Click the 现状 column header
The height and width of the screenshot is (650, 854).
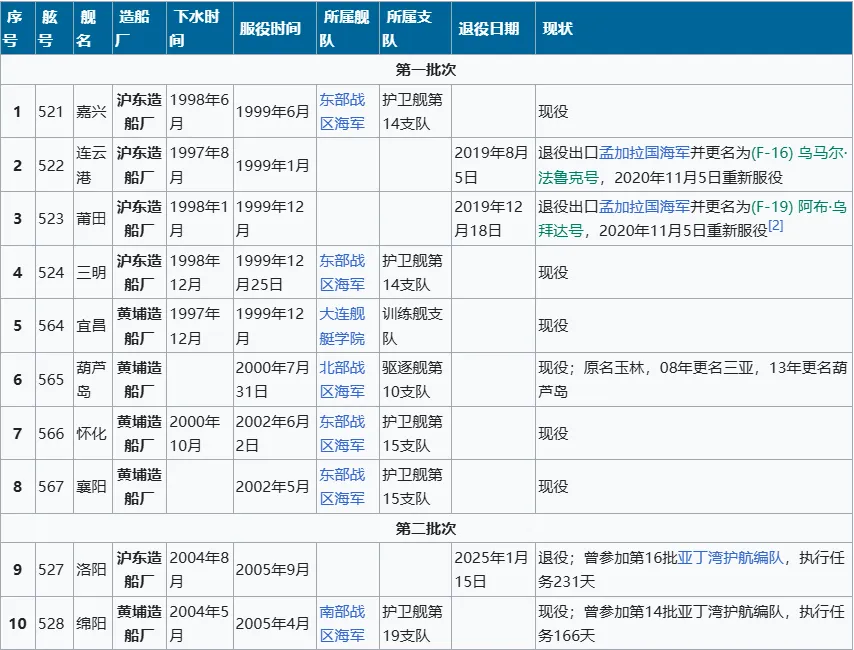pos(558,29)
